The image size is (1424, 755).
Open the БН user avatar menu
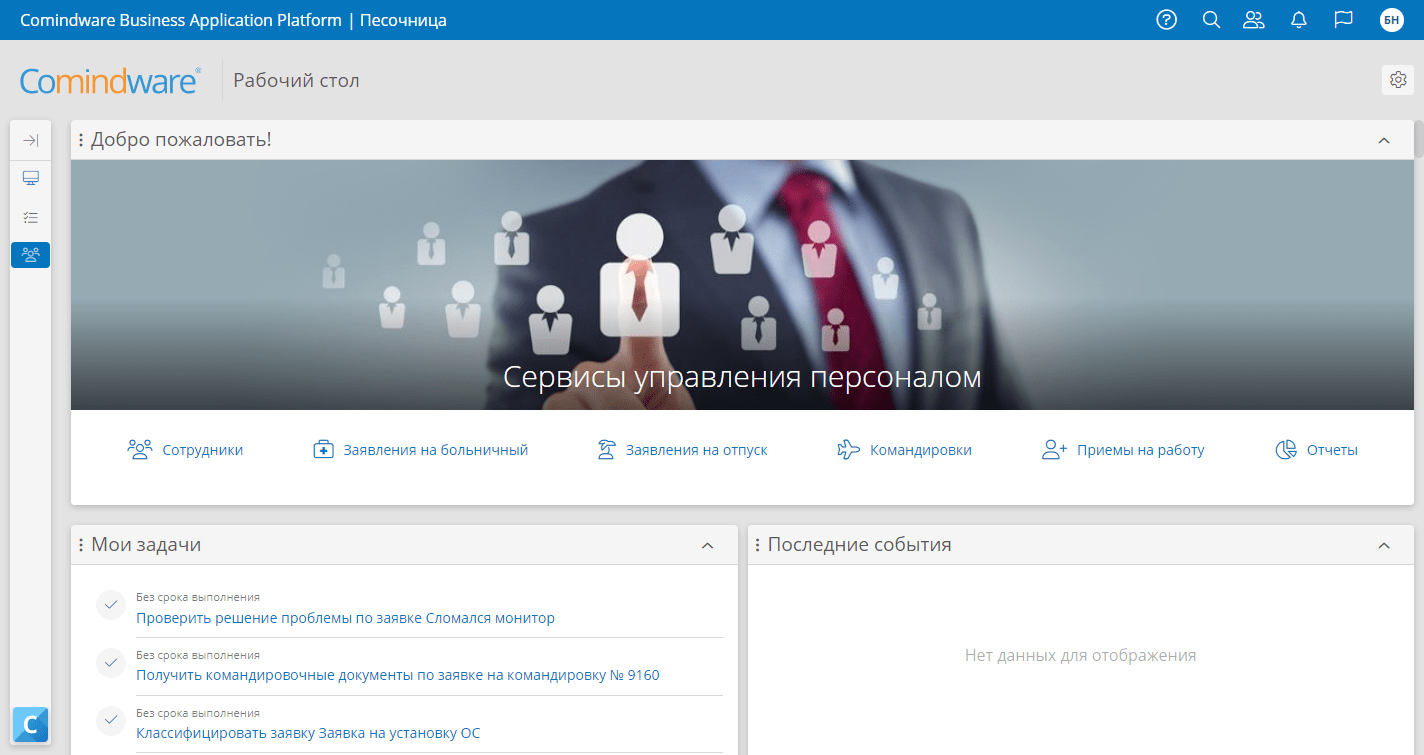1391,20
